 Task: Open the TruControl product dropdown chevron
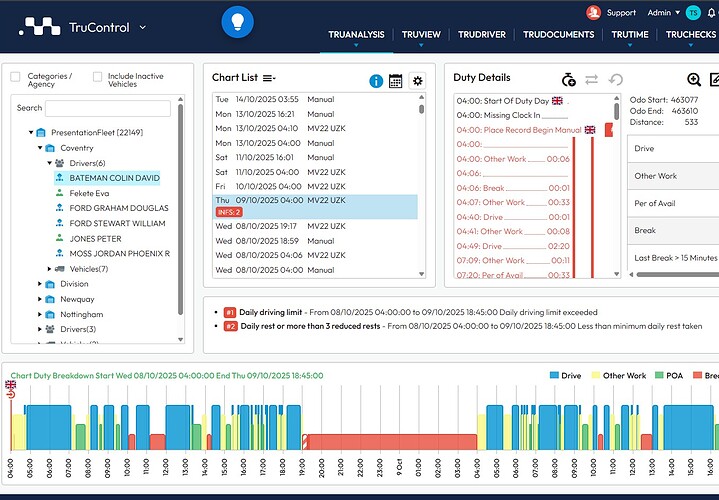point(143,28)
